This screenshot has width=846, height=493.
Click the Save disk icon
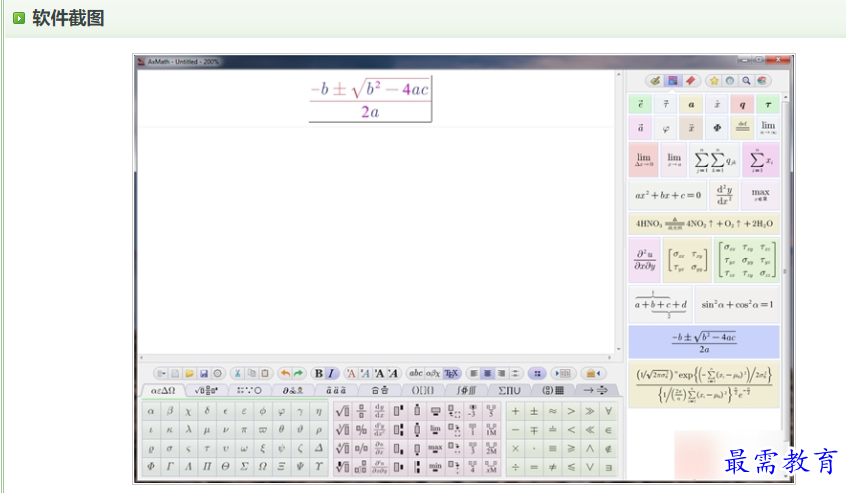pyautogui.click(x=204, y=373)
